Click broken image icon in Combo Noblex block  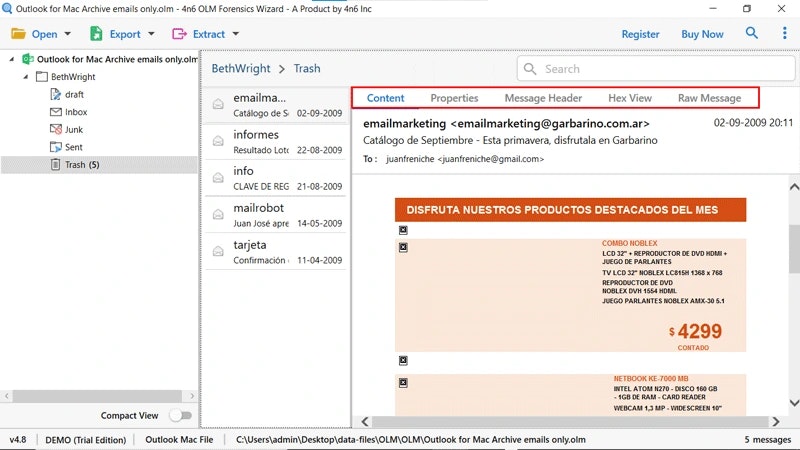tap(403, 247)
